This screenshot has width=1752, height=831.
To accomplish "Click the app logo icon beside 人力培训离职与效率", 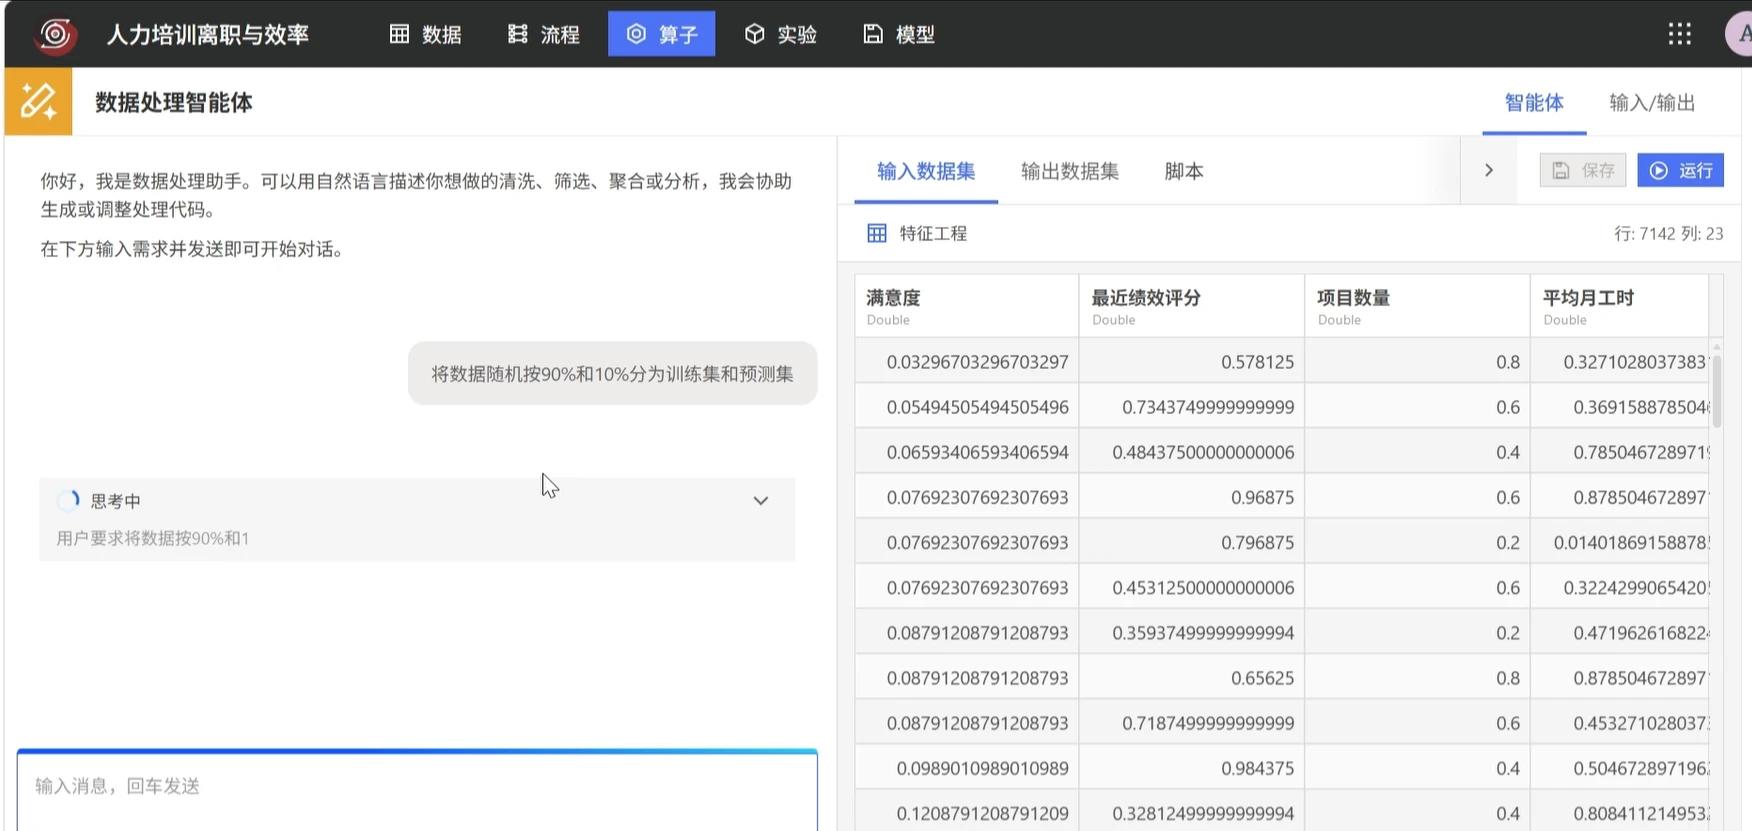I will pyautogui.click(x=55, y=34).
